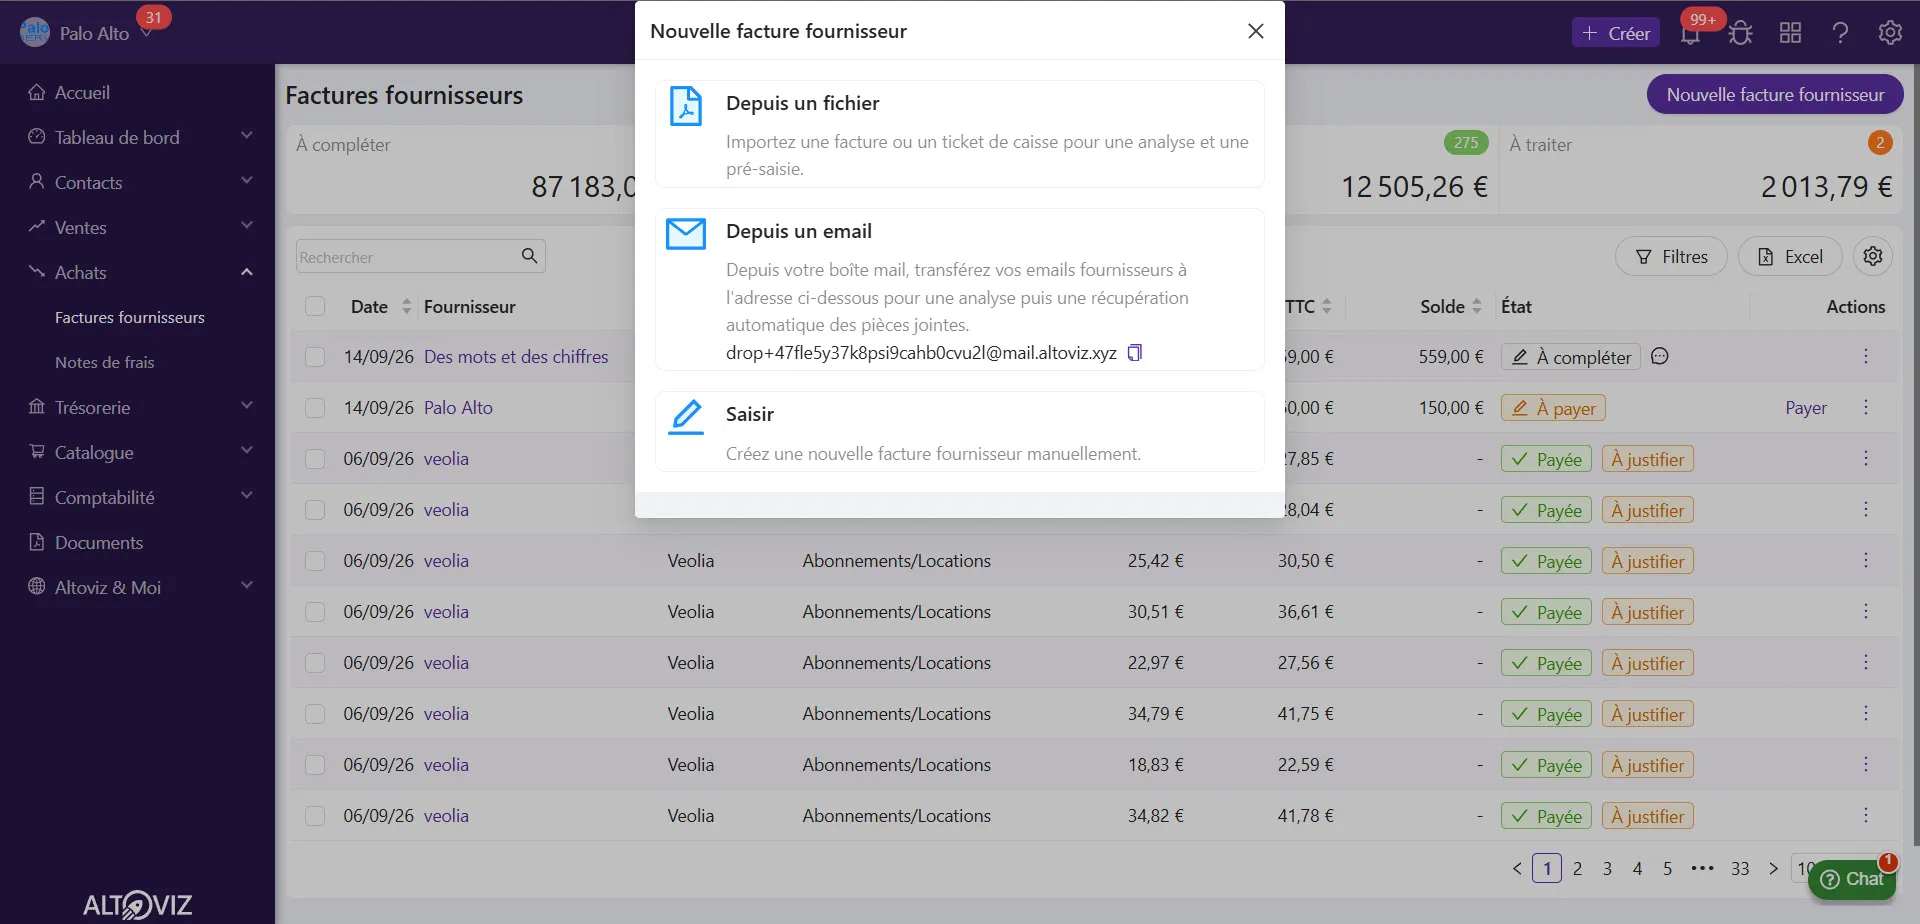Choose the Saisir manual entry option
The height and width of the screenshot is (924, 1920).
coord(960,431)
